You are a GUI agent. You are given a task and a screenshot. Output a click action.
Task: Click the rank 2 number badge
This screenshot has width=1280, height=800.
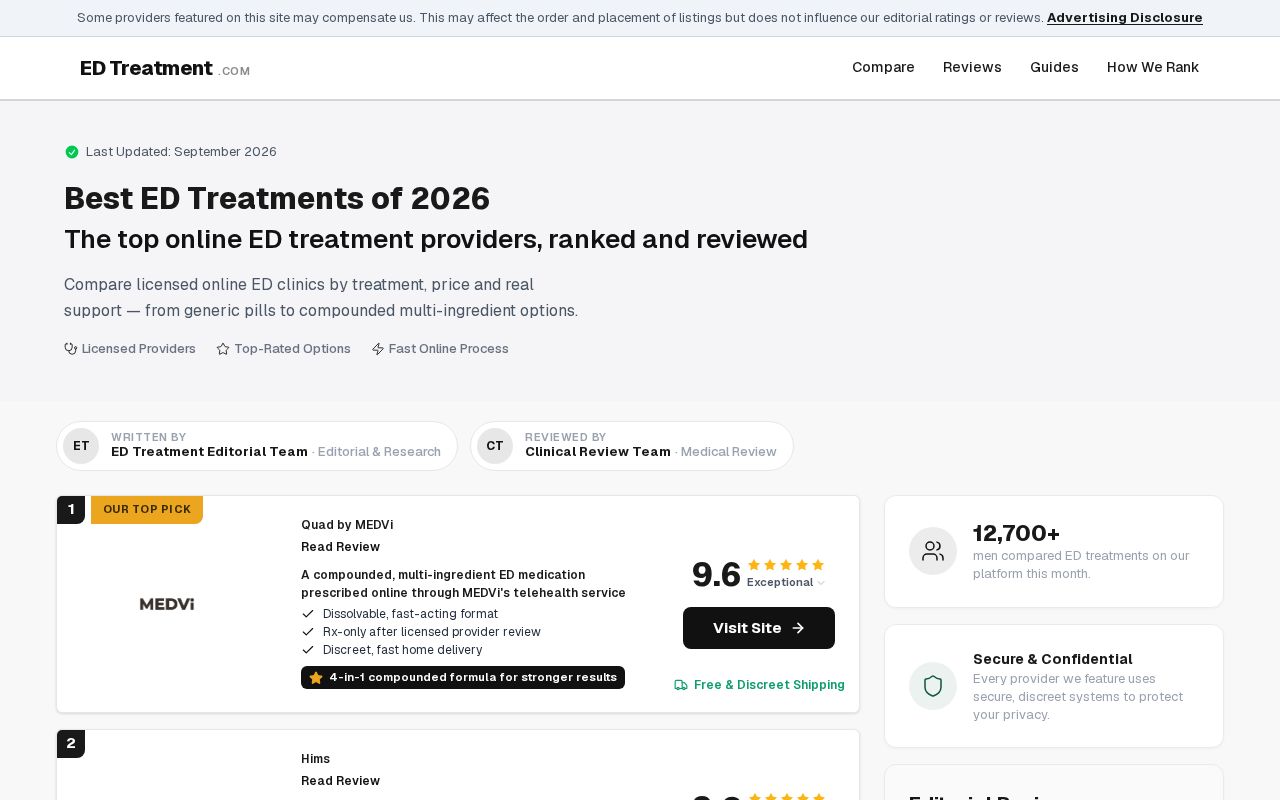tap(71, 744)
